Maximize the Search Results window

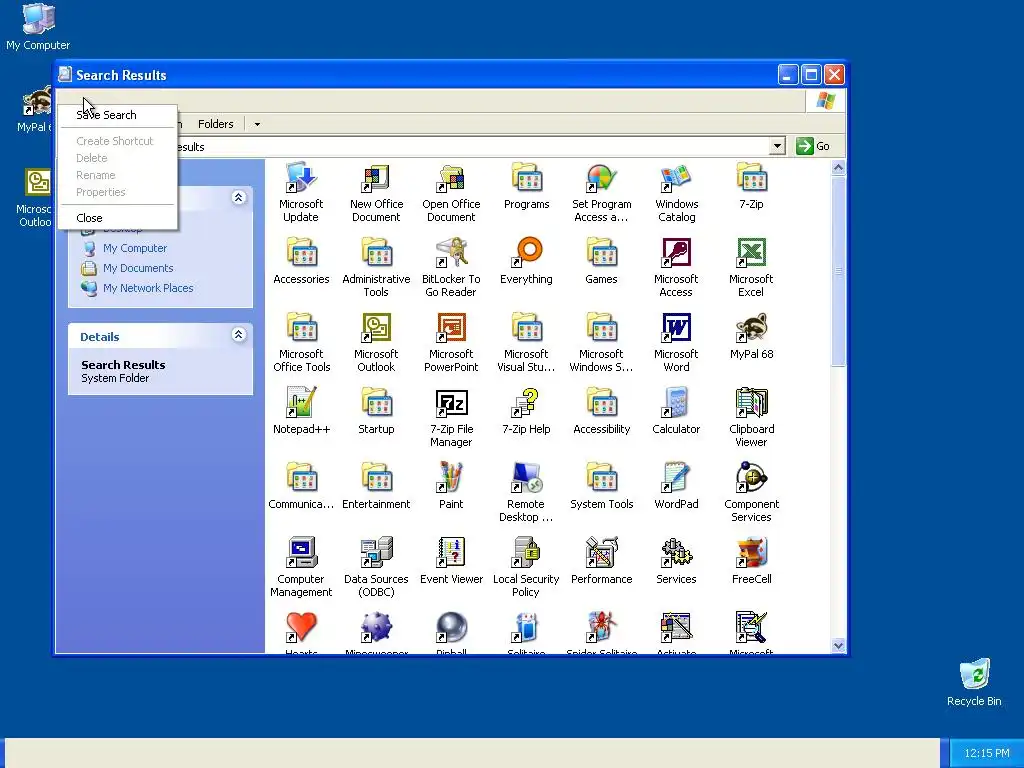(811, 75)
